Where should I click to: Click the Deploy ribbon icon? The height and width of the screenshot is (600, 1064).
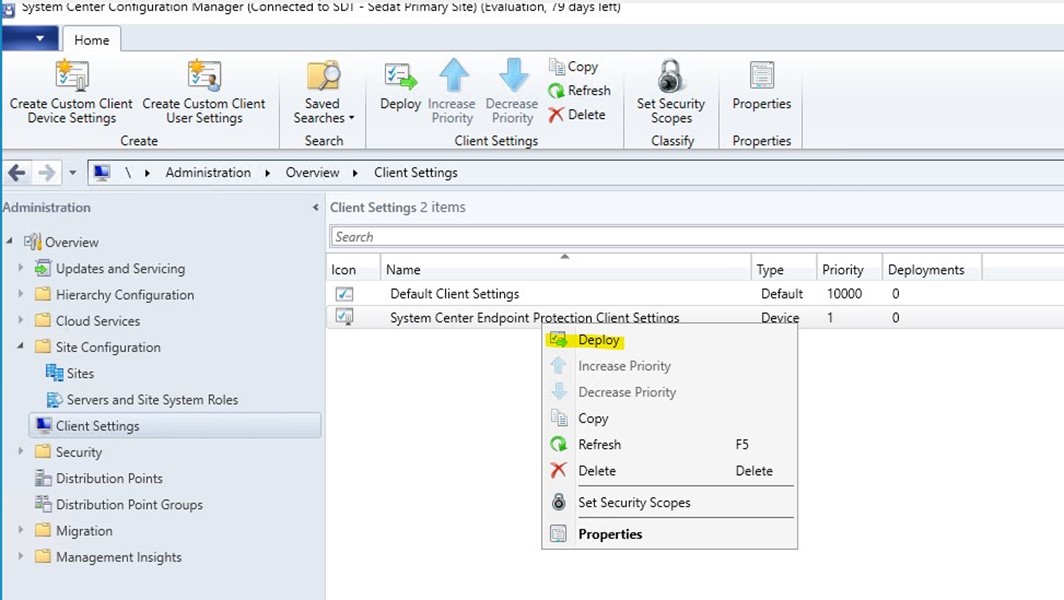coord(400,77)
